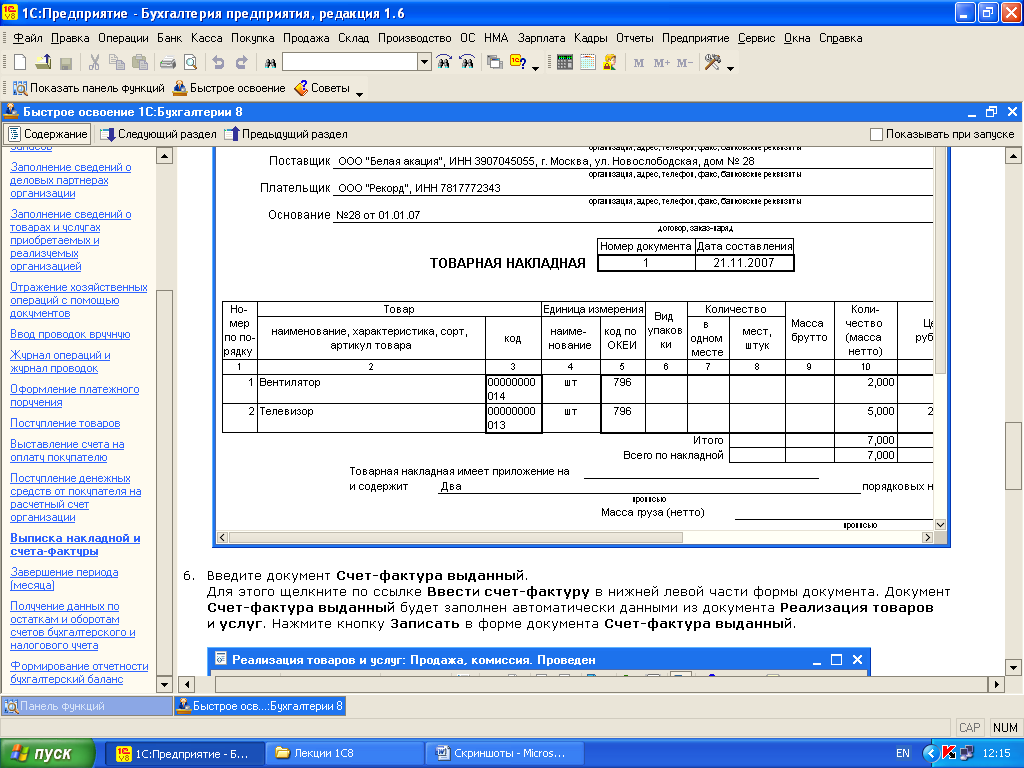Open link Формирование отчетности бухгалтерский баланс
The image size is (1024, 768).
click(x=79, y=673)
